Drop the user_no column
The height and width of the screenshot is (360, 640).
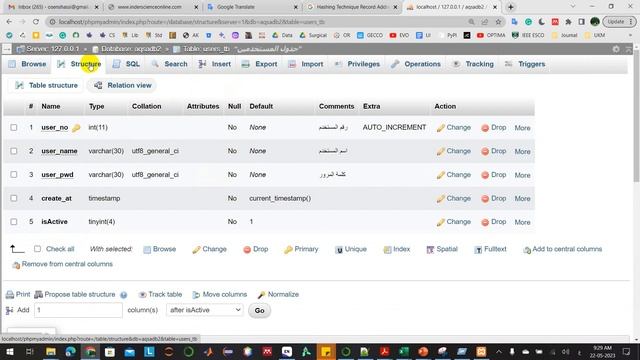point(493,128)
